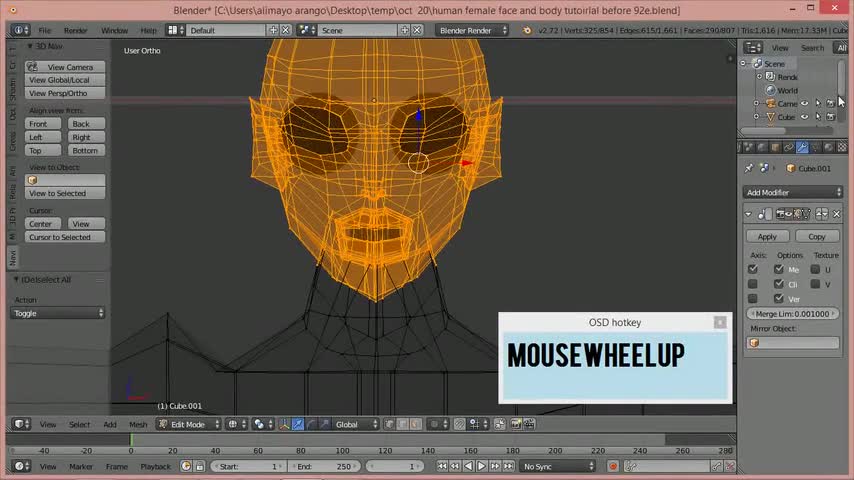Open the Blender Render engine dropdown
854x480 pixels.
click(x=471, y=30)
